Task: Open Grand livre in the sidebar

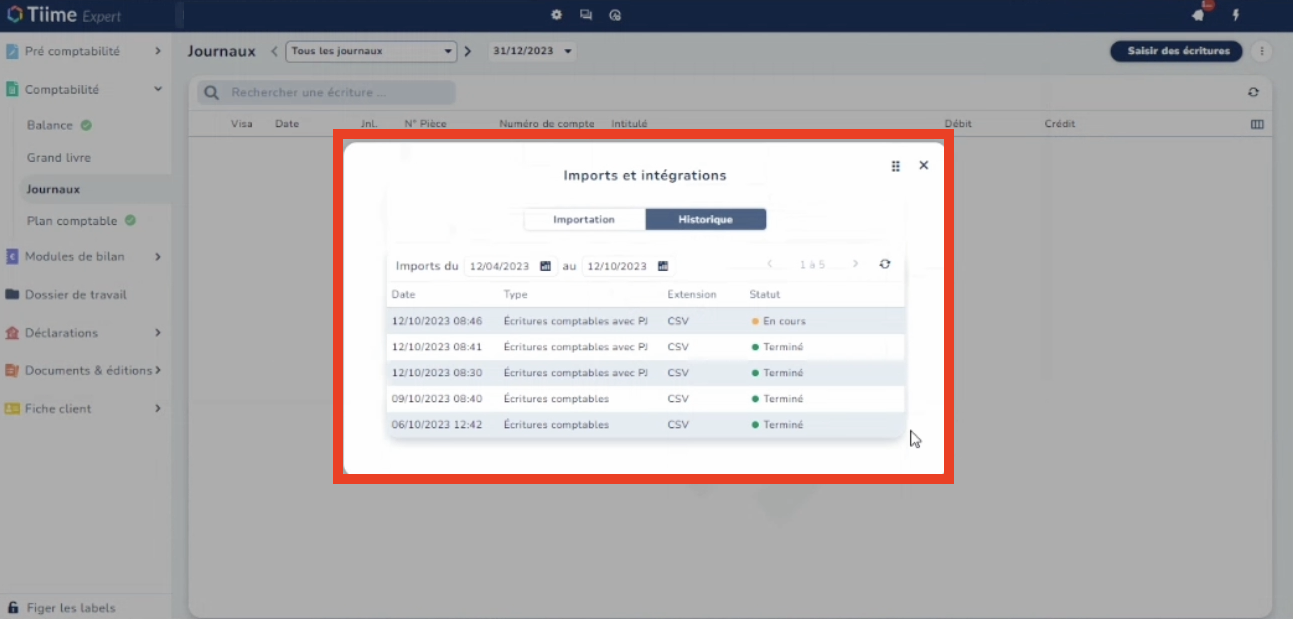Action: click(59, 157)
